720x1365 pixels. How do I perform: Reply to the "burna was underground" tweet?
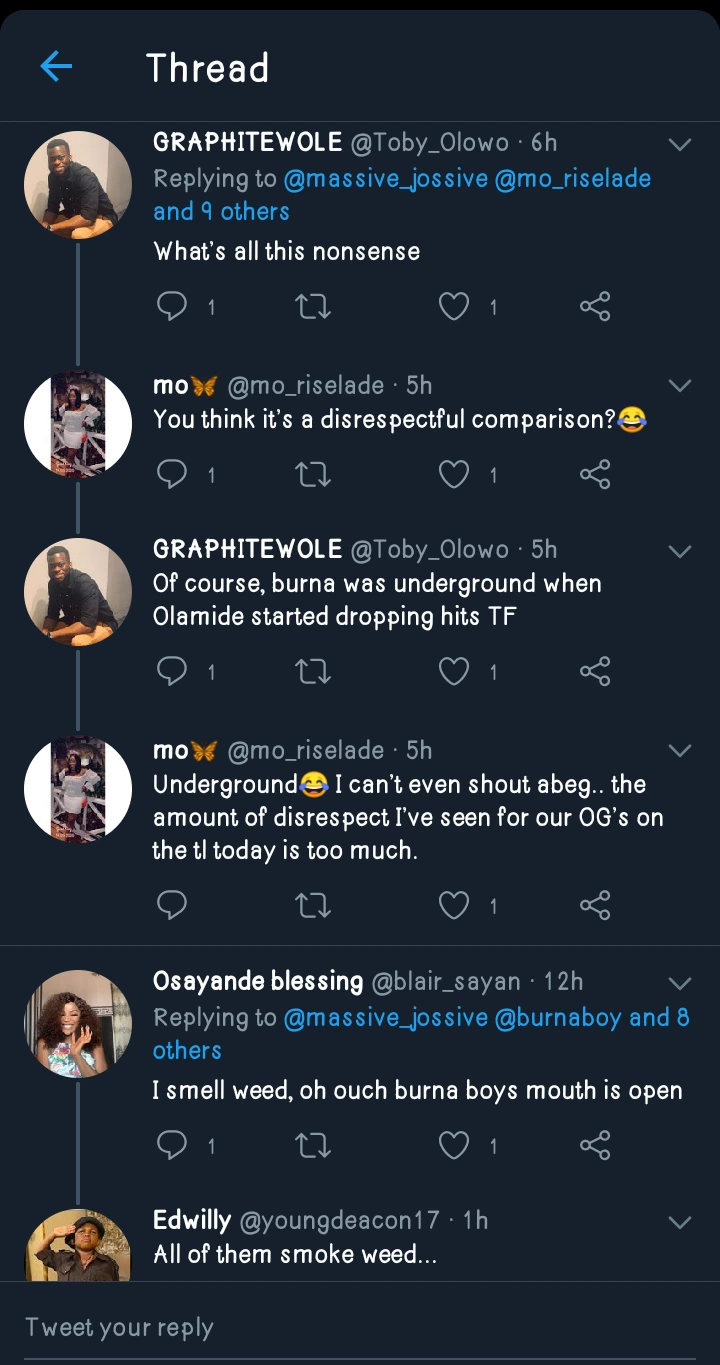(x=172, y=671)
